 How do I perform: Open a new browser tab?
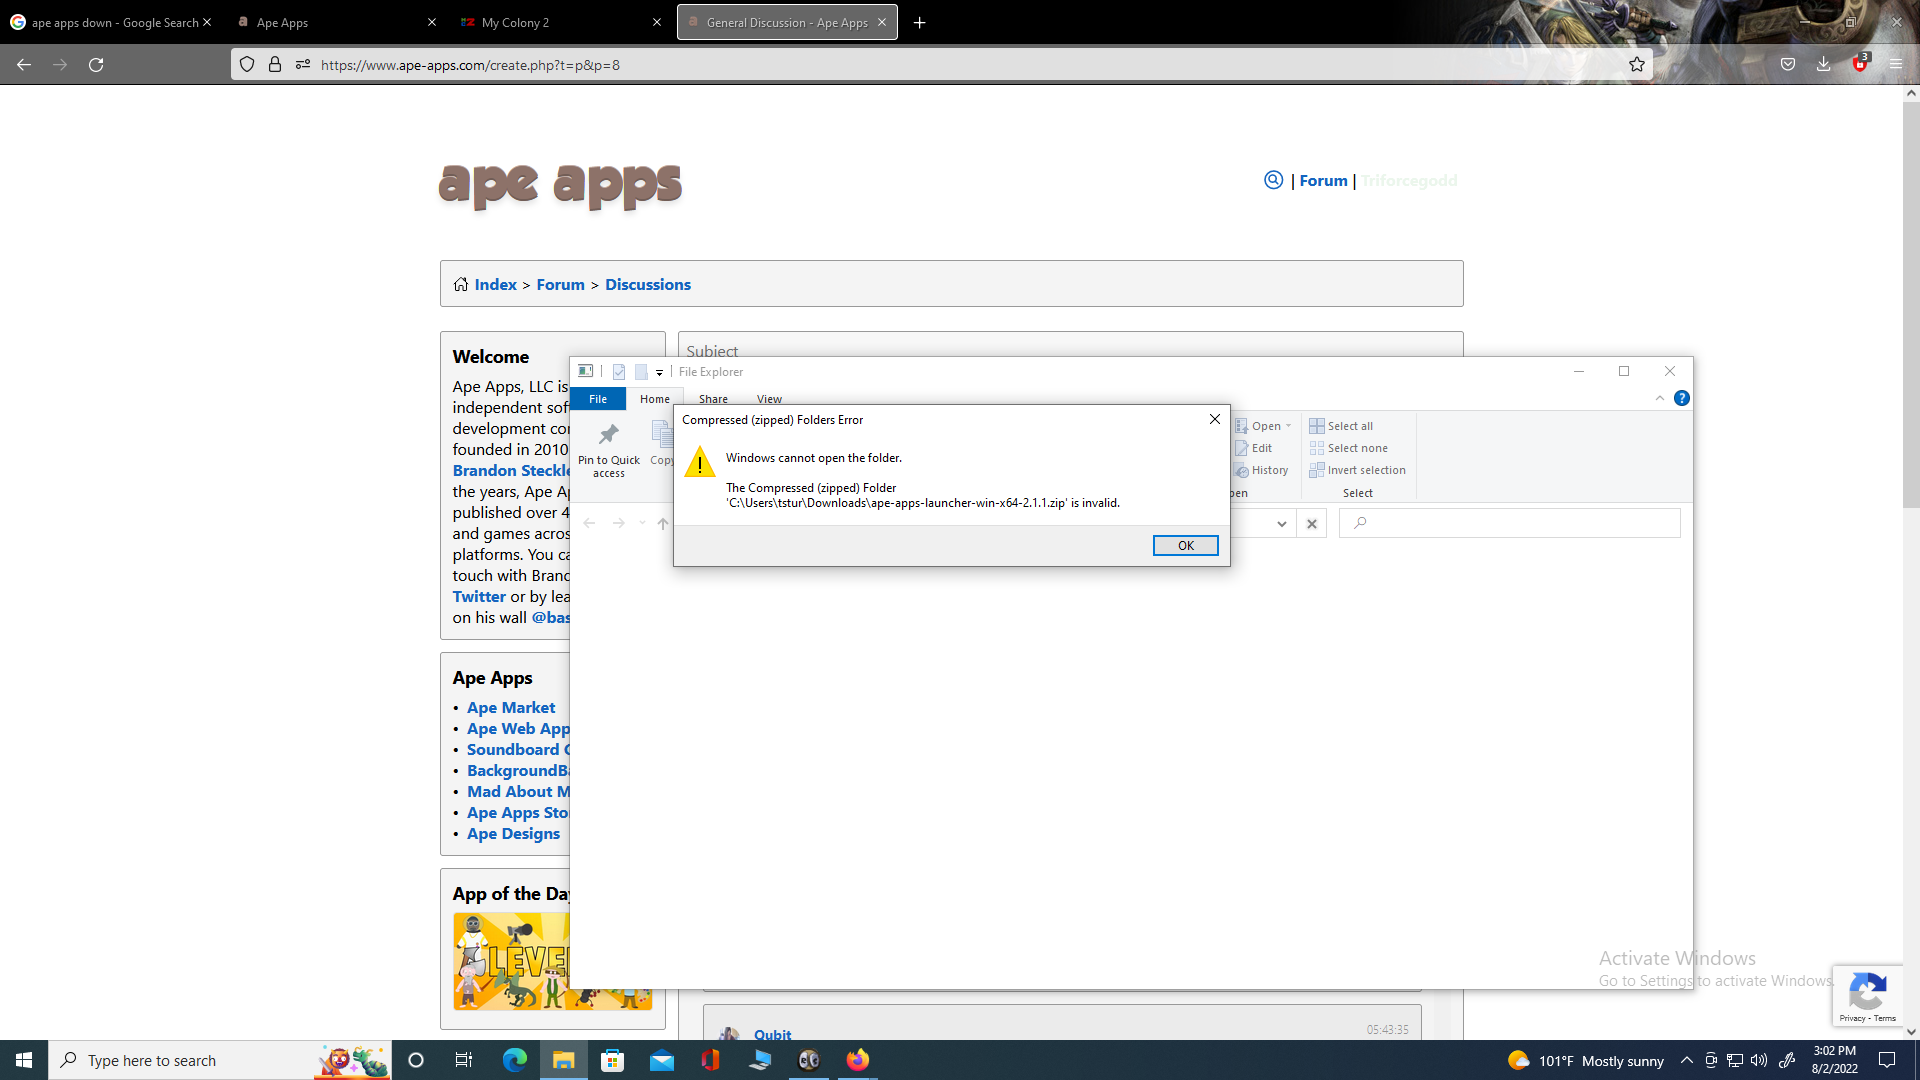(x=919, y=22)
